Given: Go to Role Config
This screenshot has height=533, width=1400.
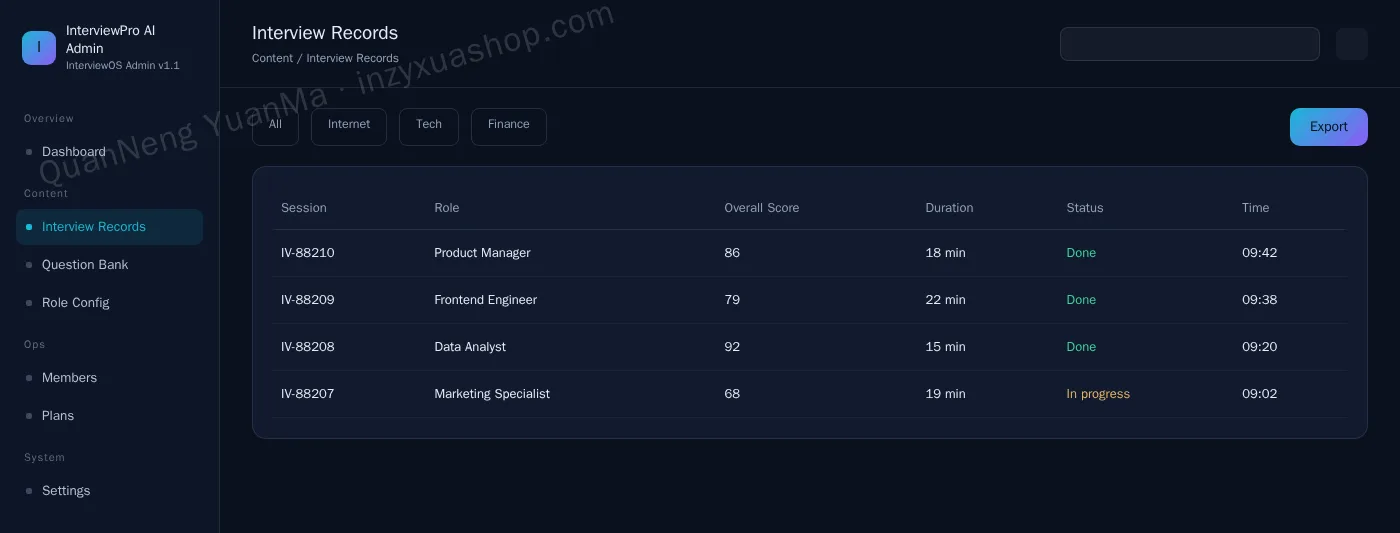Looking at the screenshot, I should point(109,303).
